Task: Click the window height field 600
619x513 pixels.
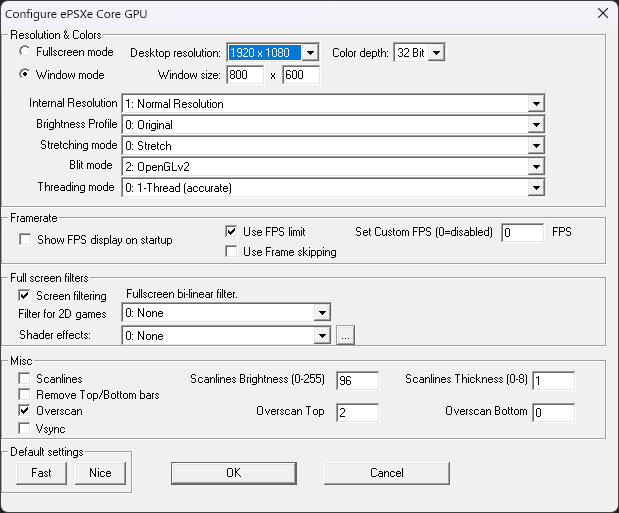Action: pyautogui.click(x=301, y=75)
